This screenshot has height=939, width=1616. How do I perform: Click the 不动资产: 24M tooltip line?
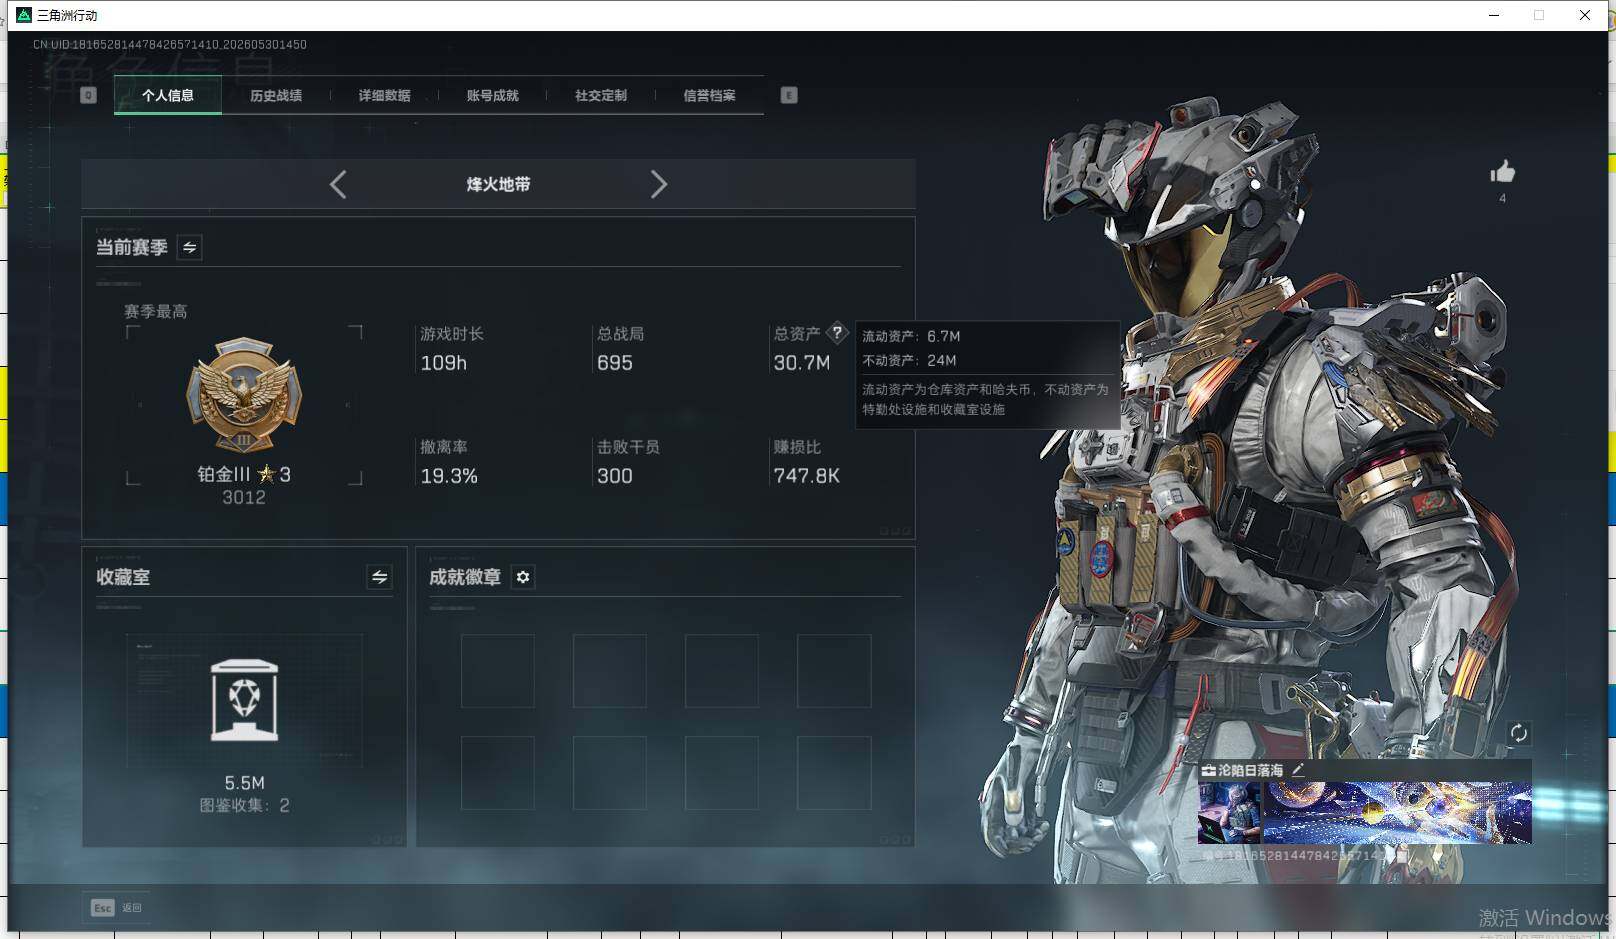coord(909,360)
